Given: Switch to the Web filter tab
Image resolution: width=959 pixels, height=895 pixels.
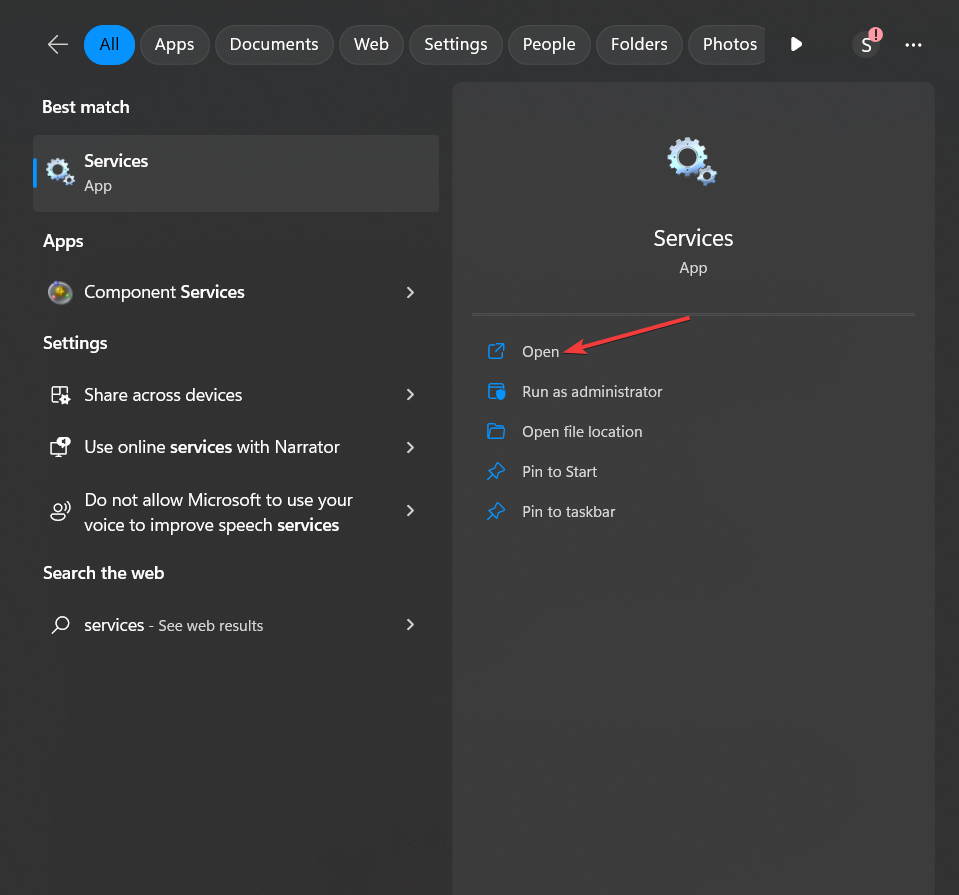Looking at the screenshot, I should tap(371, 45).
